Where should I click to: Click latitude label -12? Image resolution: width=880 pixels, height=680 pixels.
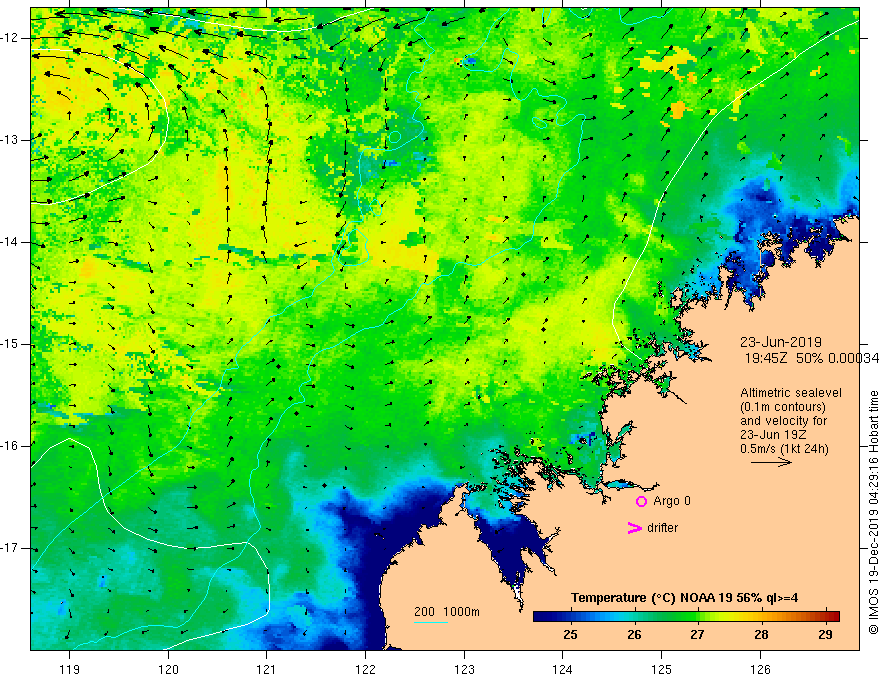pyautogui.click(x=10, y=38)
